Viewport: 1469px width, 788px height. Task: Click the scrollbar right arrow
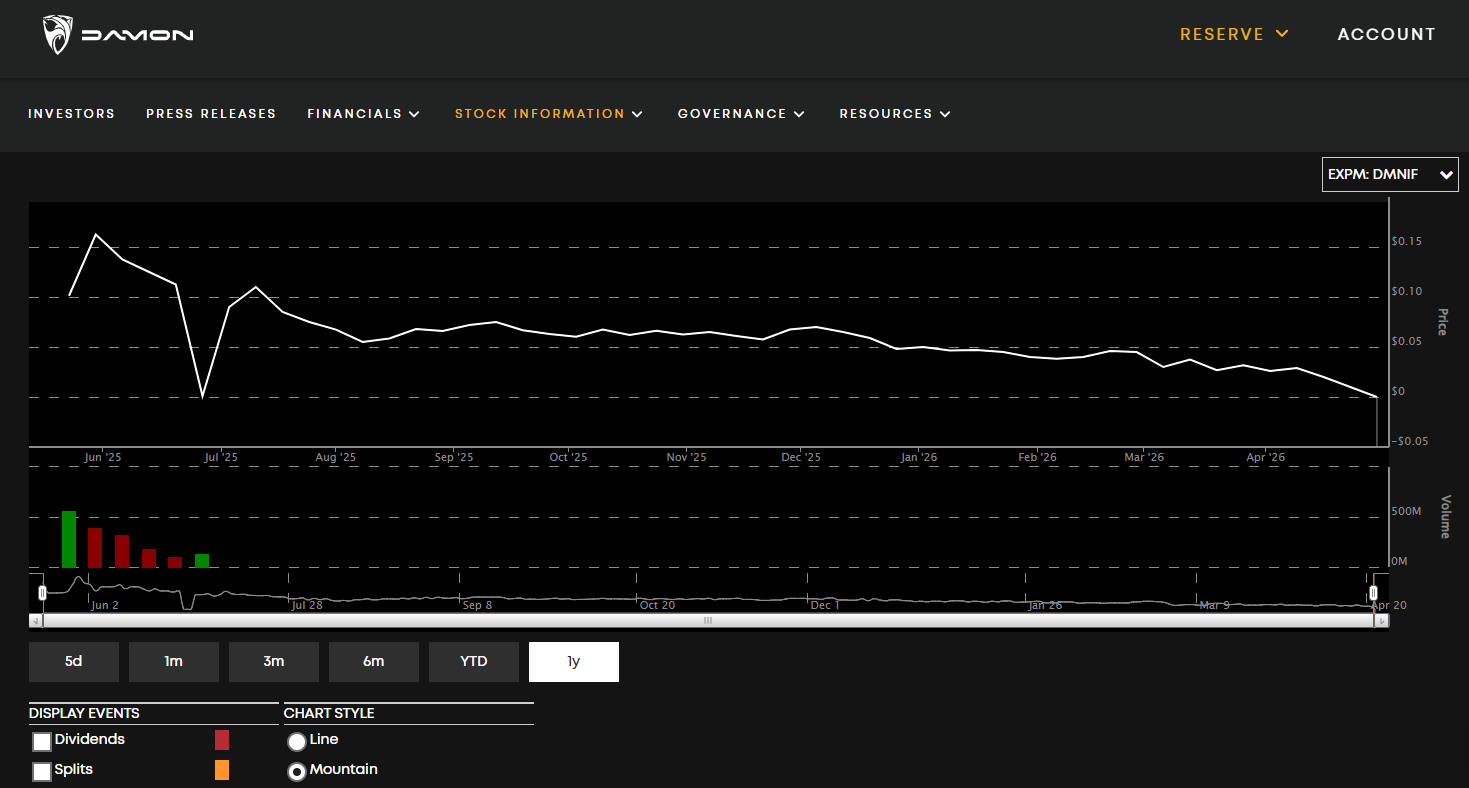(1381, 620)
